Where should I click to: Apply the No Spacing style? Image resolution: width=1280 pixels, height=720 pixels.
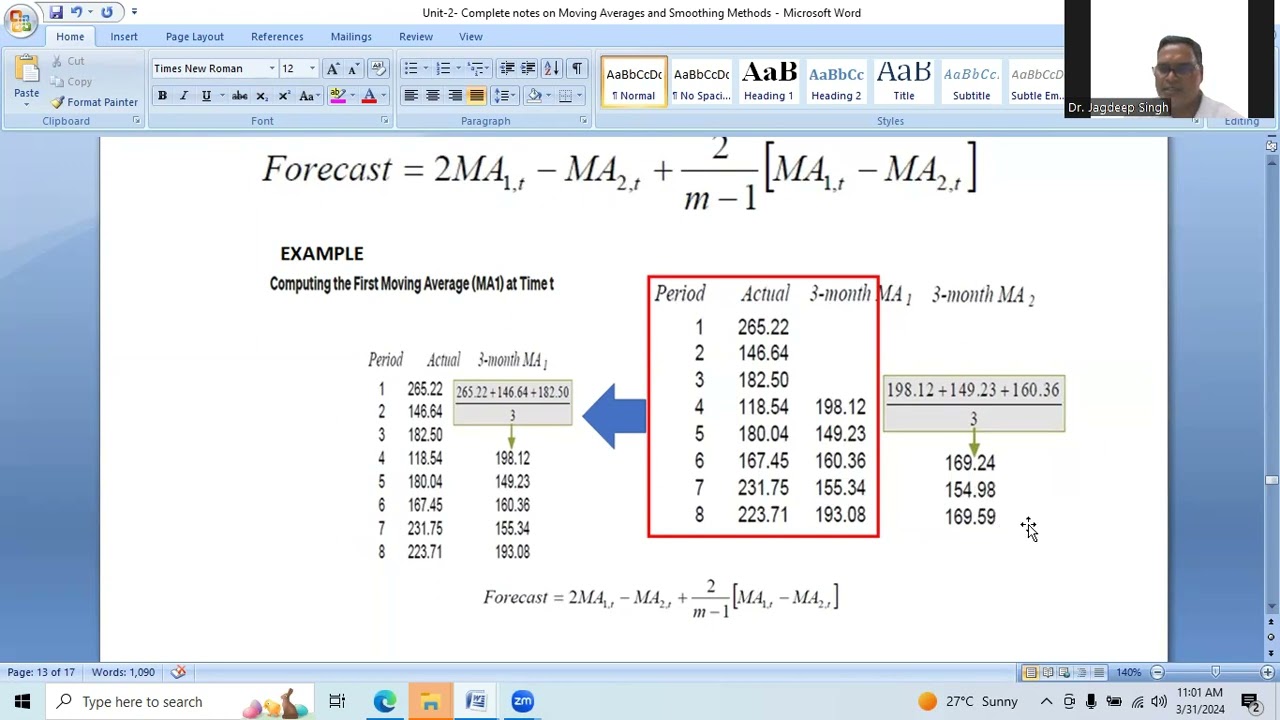click(x=701, y=82)
